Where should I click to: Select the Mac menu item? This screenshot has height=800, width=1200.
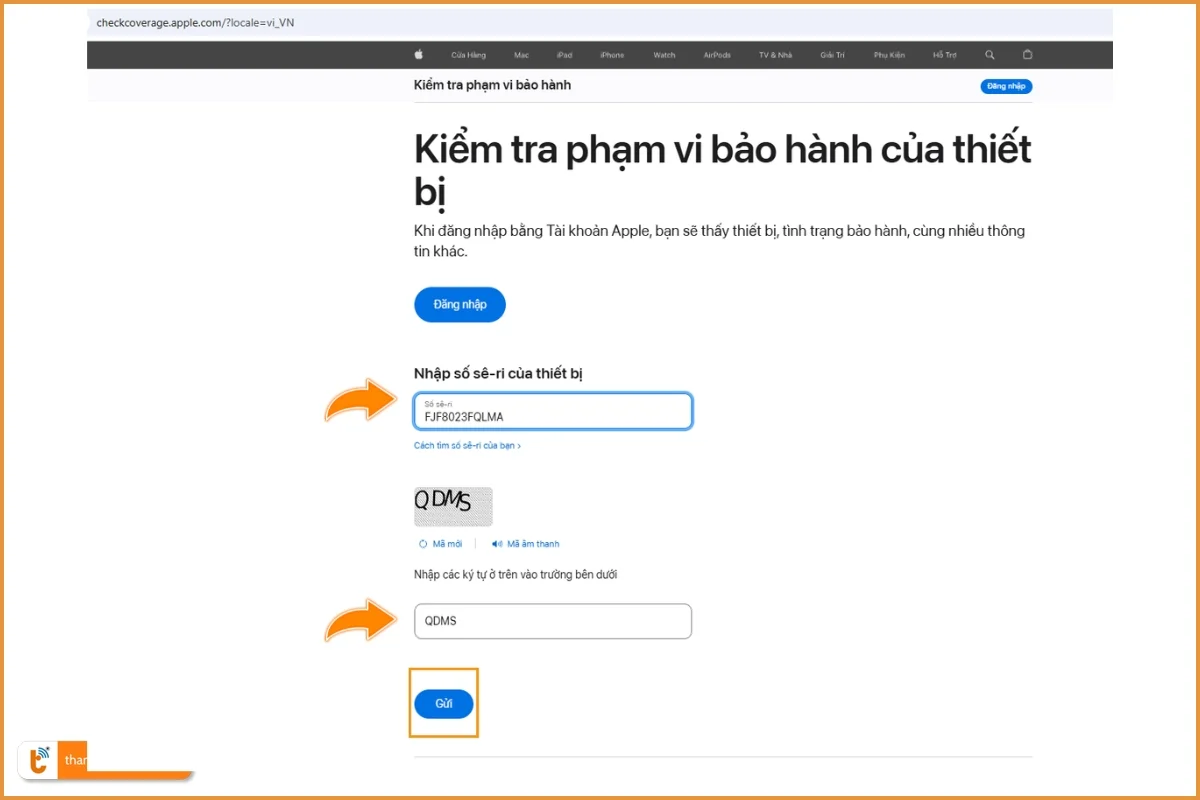pos(521,55)
